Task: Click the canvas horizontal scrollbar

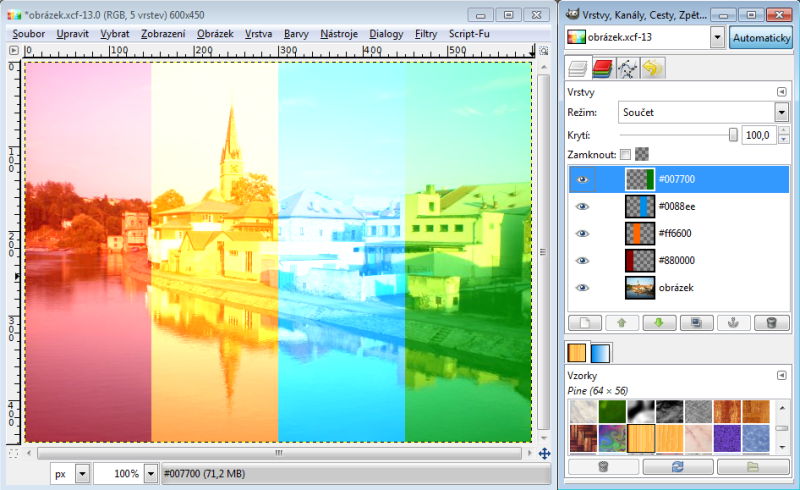Action: click(x=279, y=453)
